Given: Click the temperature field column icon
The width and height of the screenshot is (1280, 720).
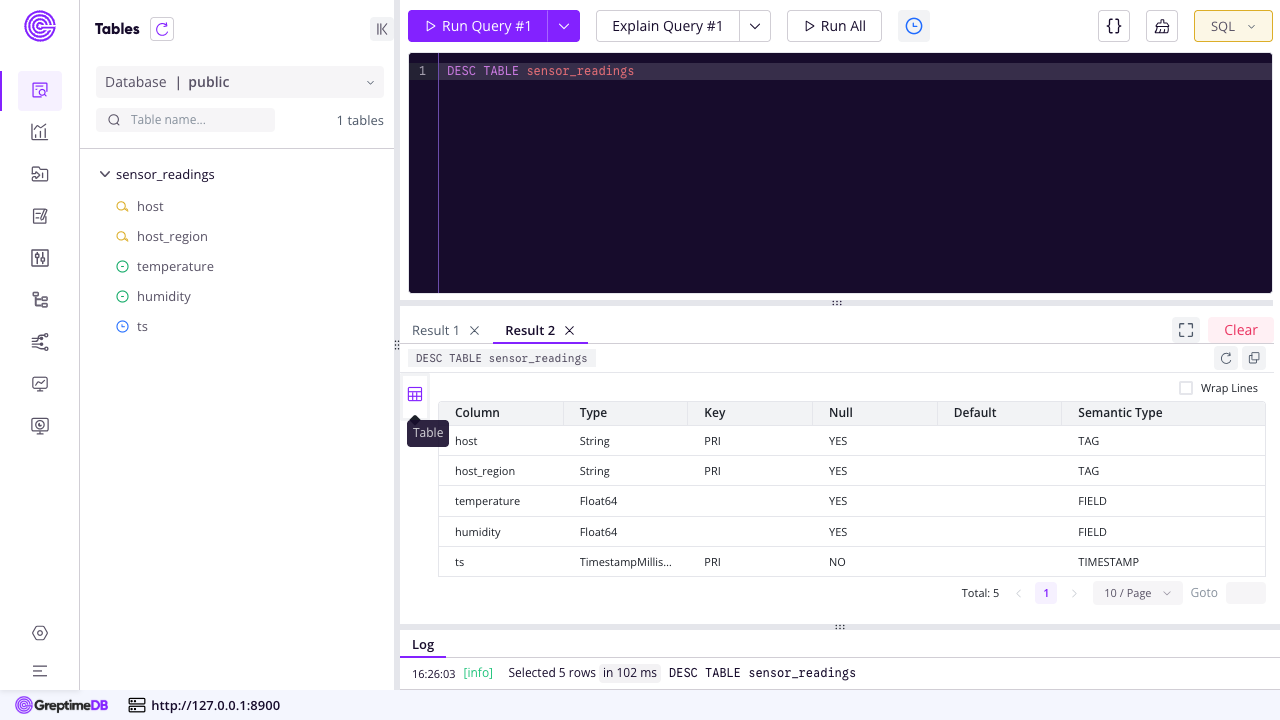Looking at the screenshot, I should pos(123,267).
